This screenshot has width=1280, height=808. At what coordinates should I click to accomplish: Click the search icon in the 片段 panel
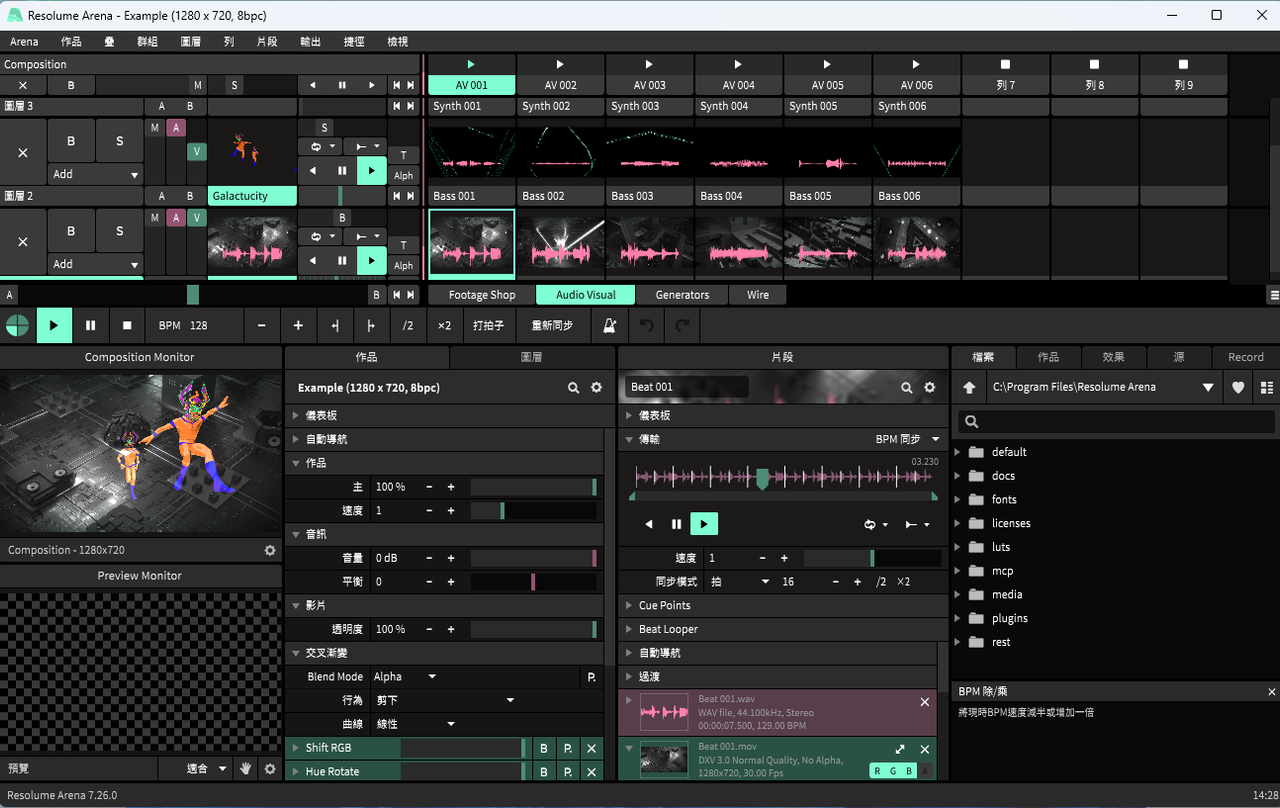906,387
